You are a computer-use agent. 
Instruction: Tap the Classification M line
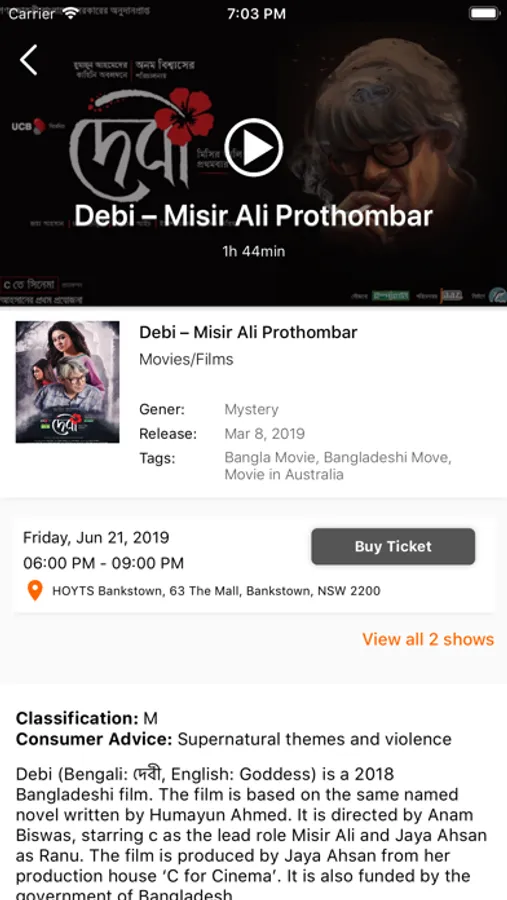click(x=87, y=718)
